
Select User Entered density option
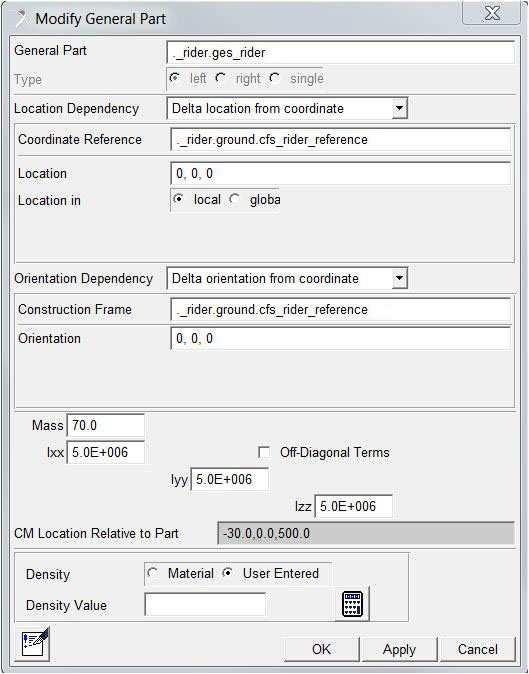point(228,573)
